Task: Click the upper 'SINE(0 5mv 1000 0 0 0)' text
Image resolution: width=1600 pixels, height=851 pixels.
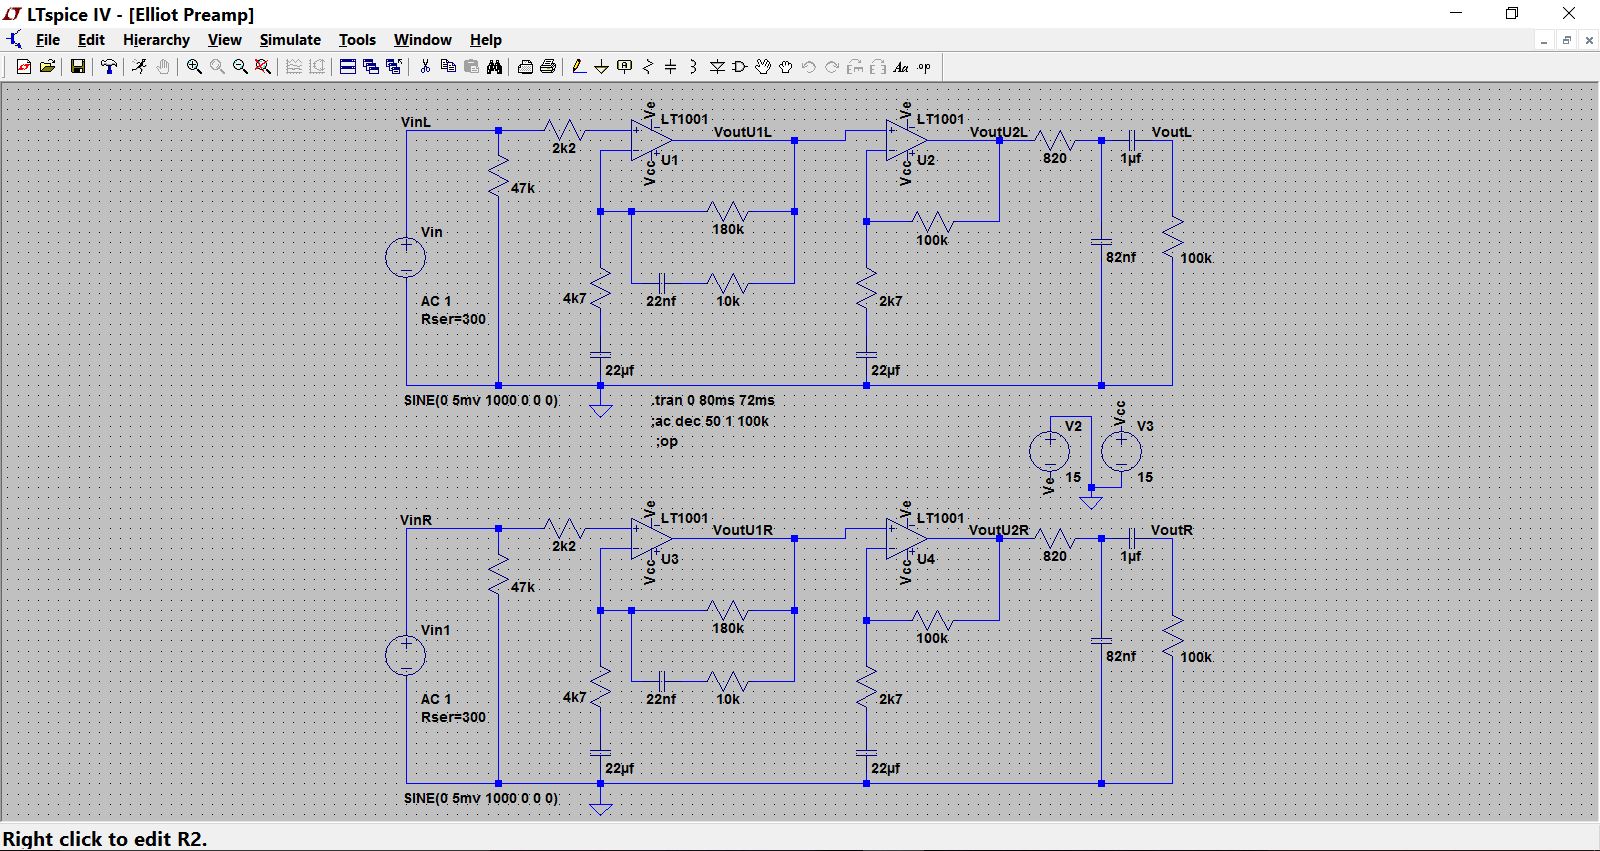Action: pos(481,400)
